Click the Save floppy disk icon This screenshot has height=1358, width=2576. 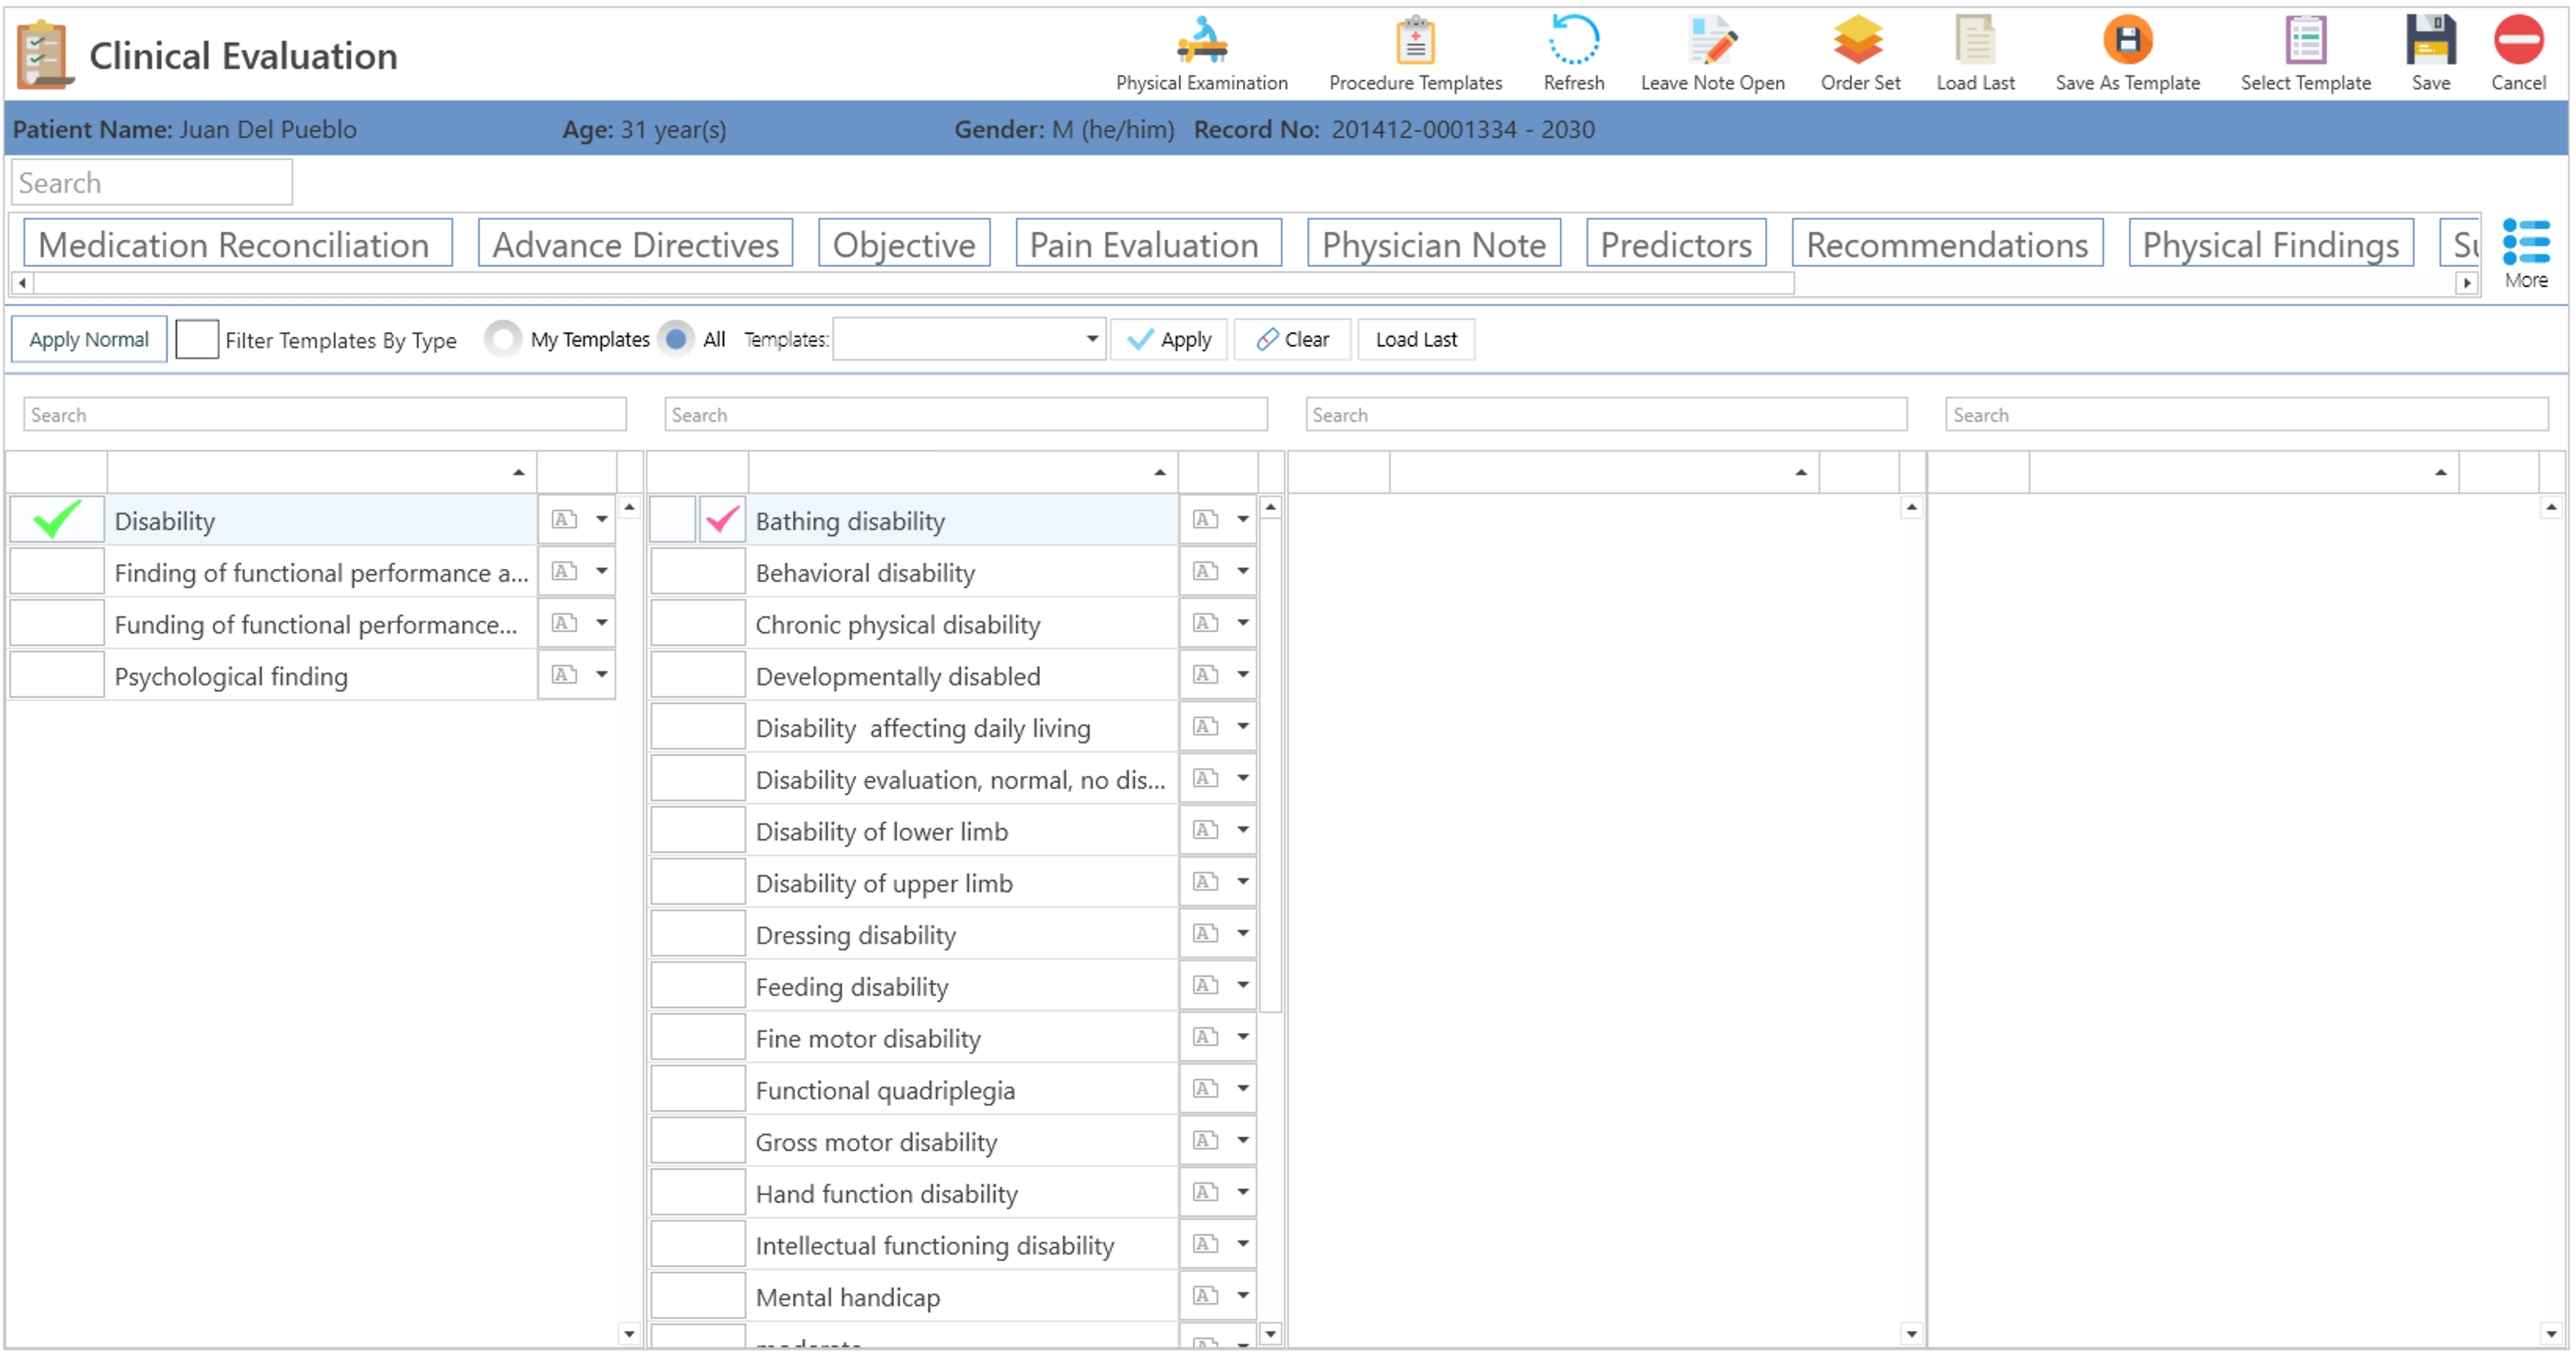[x=2430, y=42]
